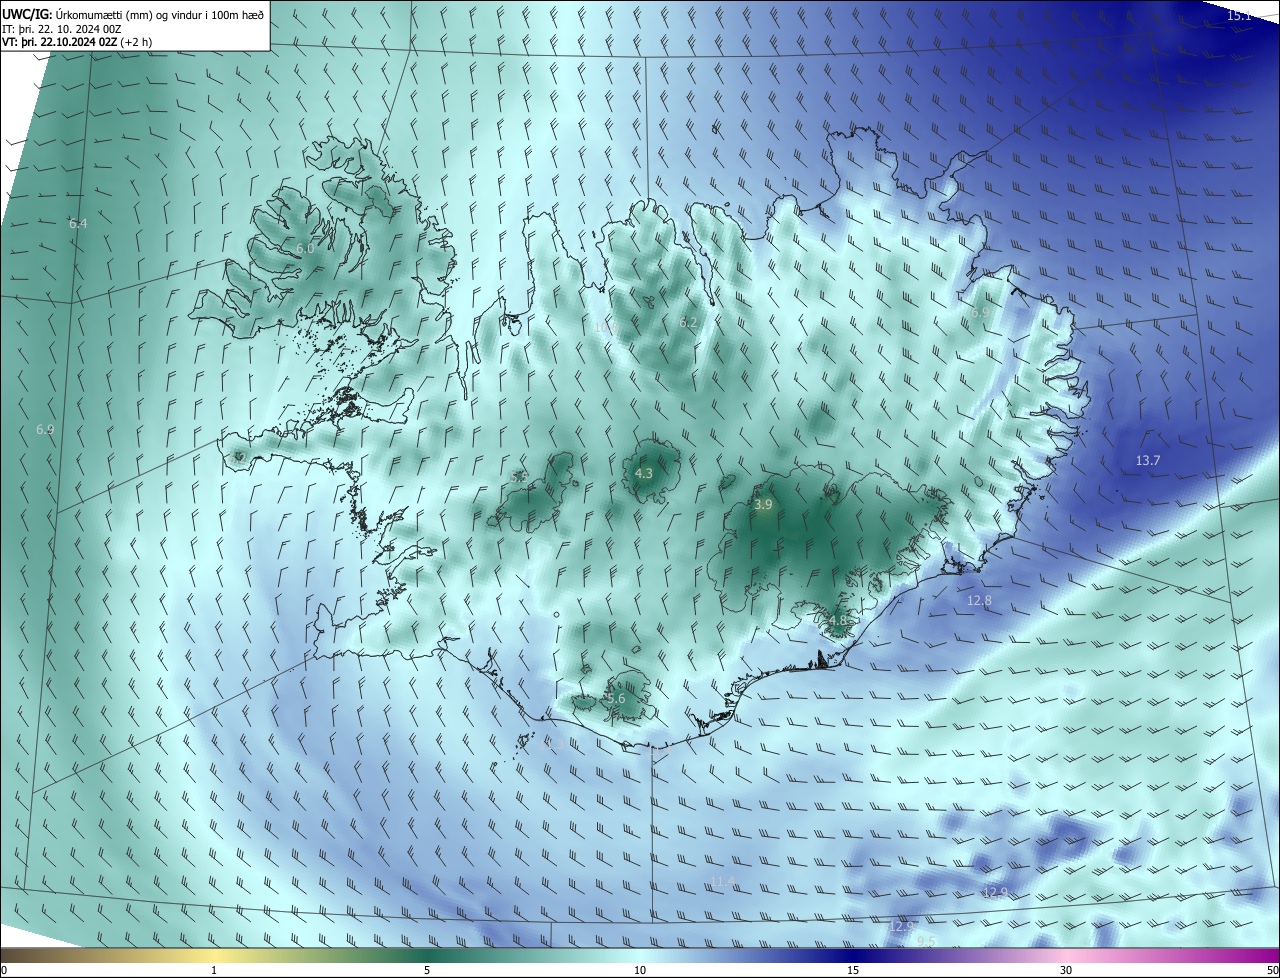
Task: Click the 15.1 value label
Action: point(1239,16)
